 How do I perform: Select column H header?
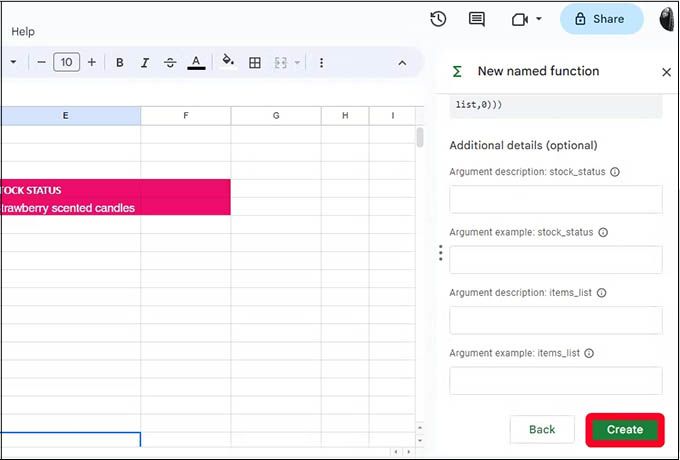click(x=345, y=116)
